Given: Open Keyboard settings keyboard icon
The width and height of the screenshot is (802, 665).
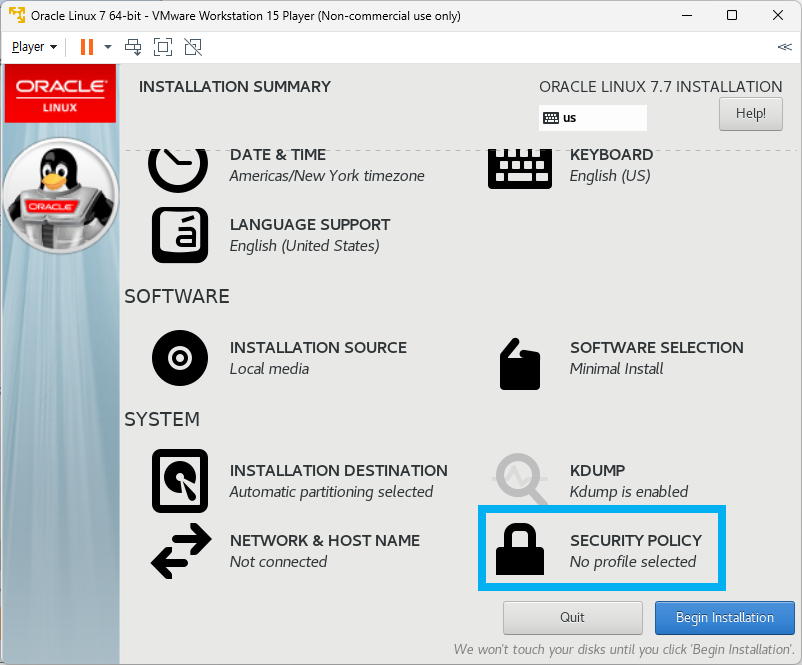Looking at the screenshot, I should point(520,169).
